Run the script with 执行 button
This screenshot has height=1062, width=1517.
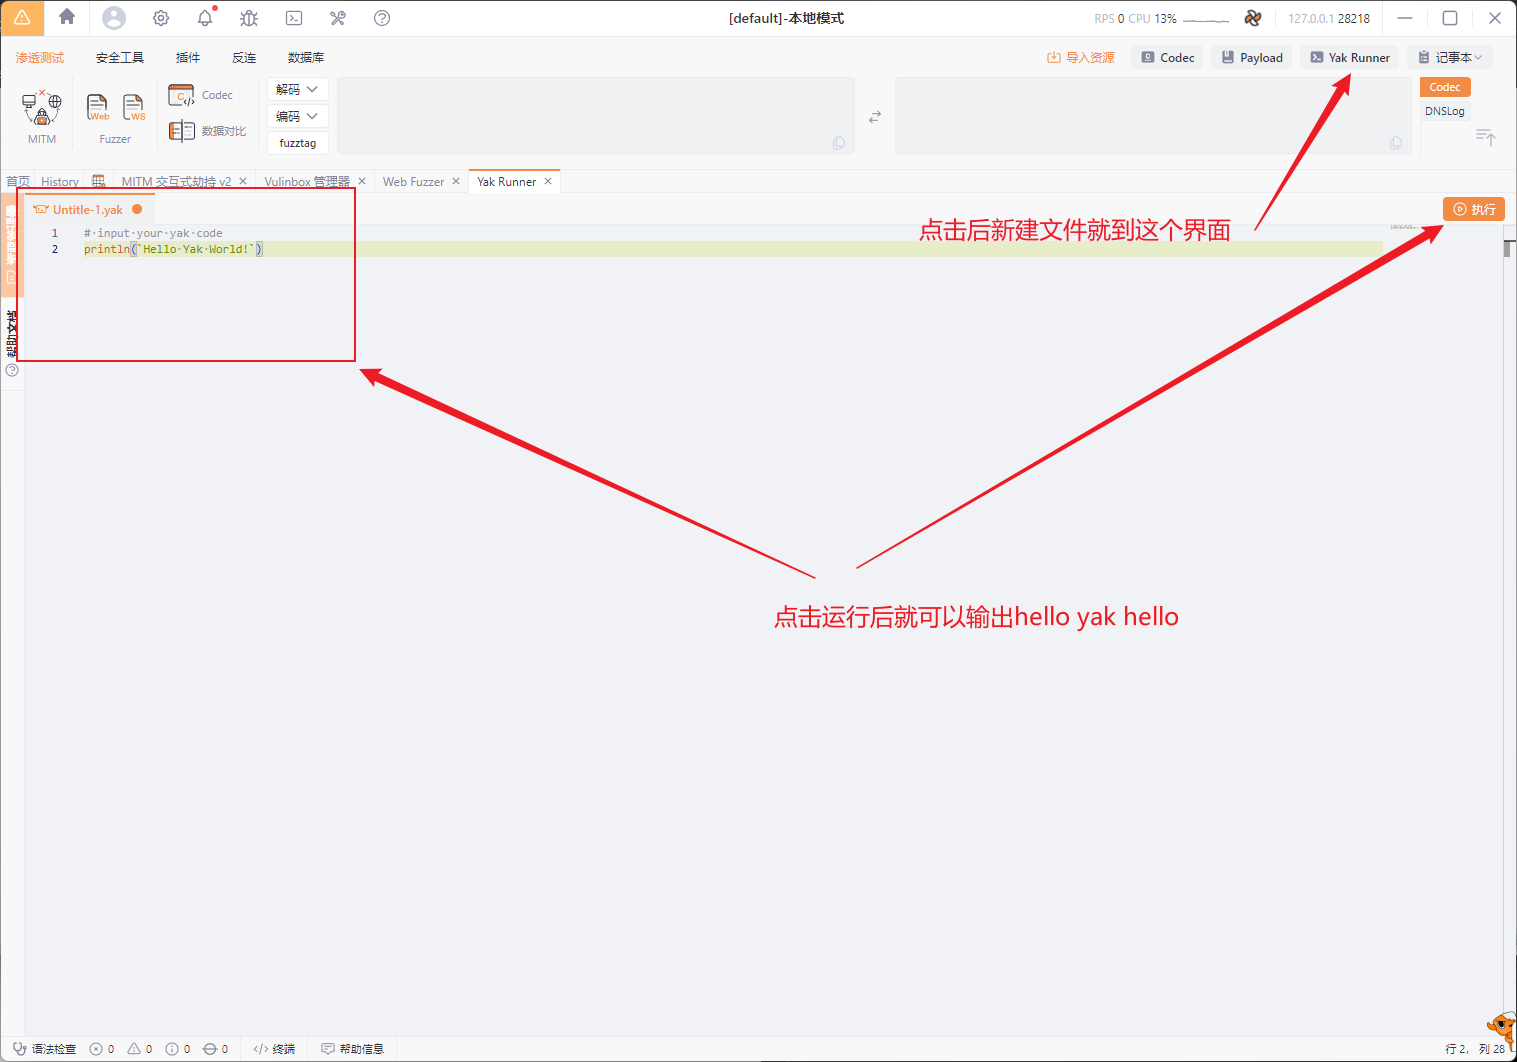point(1474,209)
